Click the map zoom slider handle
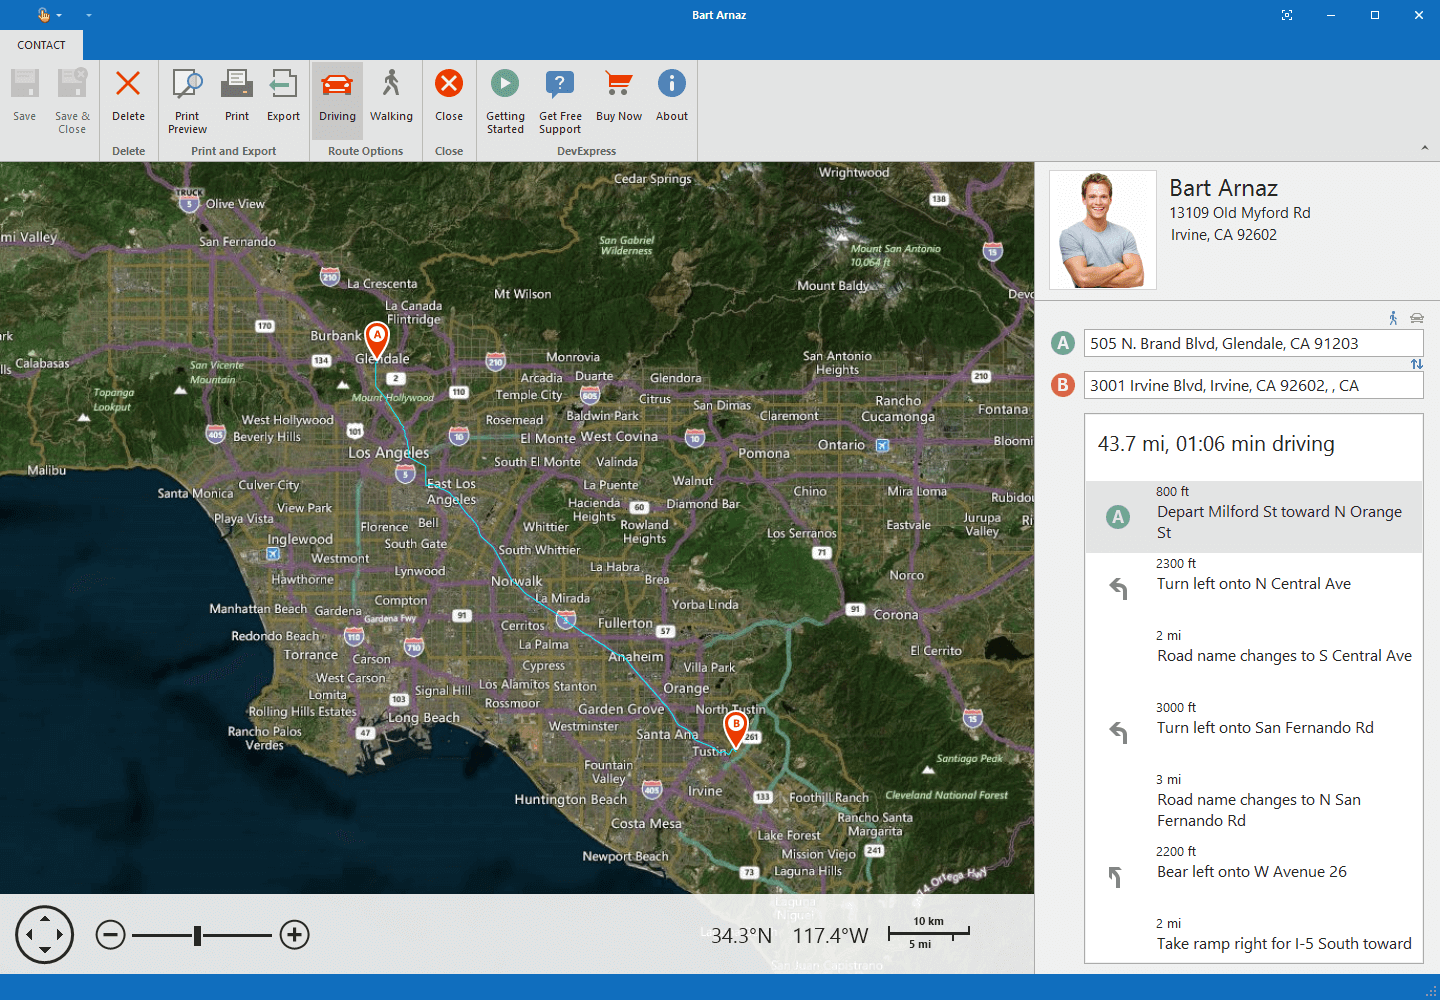 (198, 935)
